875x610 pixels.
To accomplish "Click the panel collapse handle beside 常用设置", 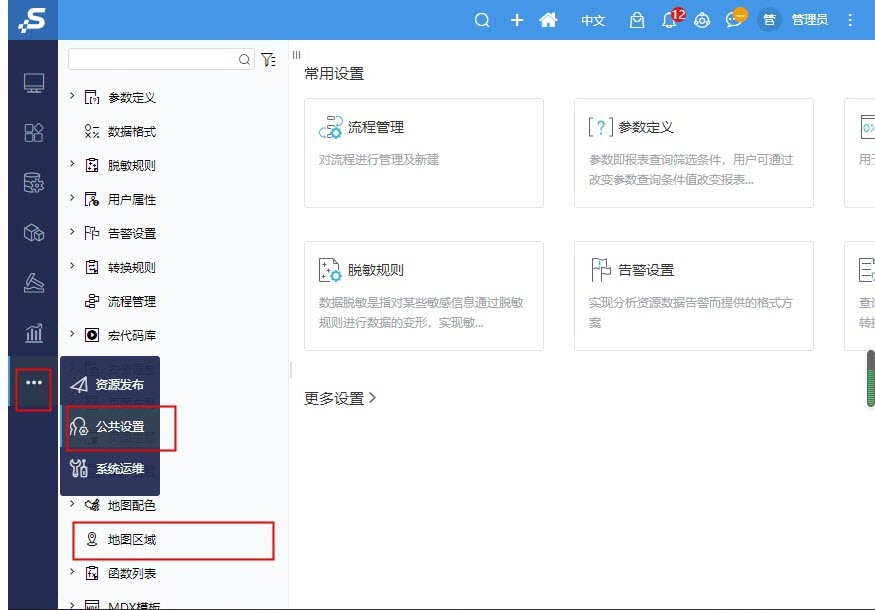I will [x=296, y=55].
